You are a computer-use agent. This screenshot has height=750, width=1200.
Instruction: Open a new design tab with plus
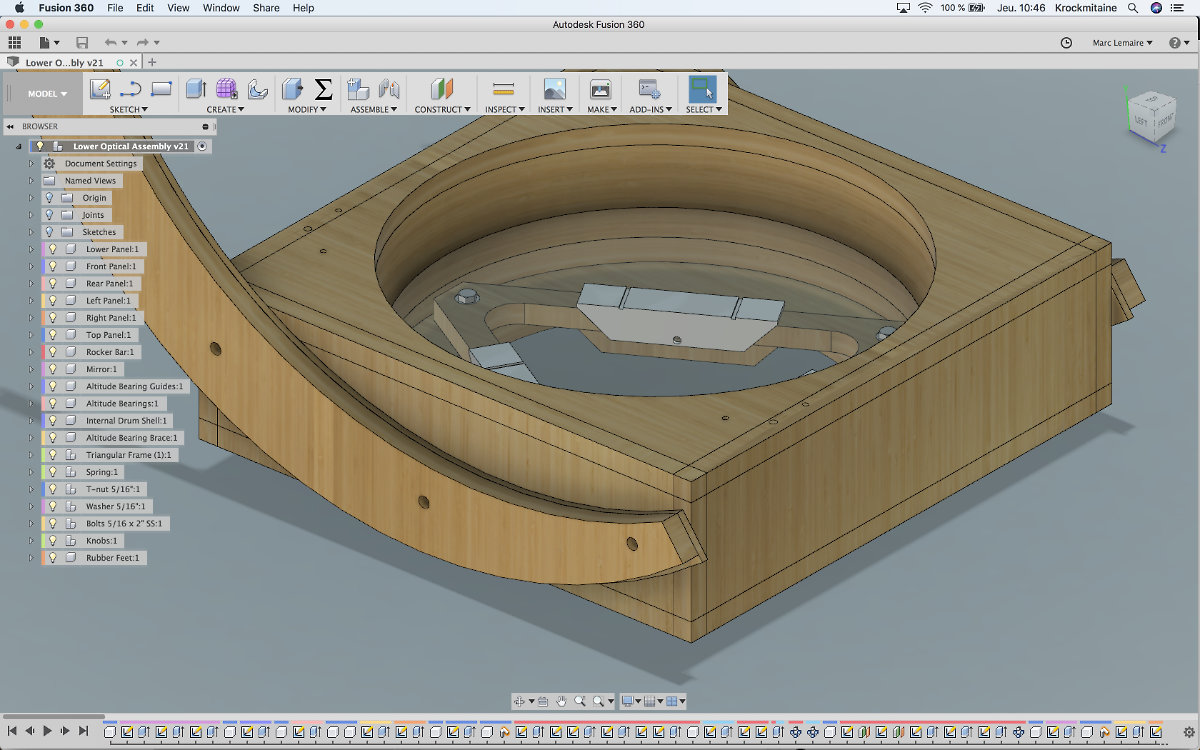(x=152, y=62)
